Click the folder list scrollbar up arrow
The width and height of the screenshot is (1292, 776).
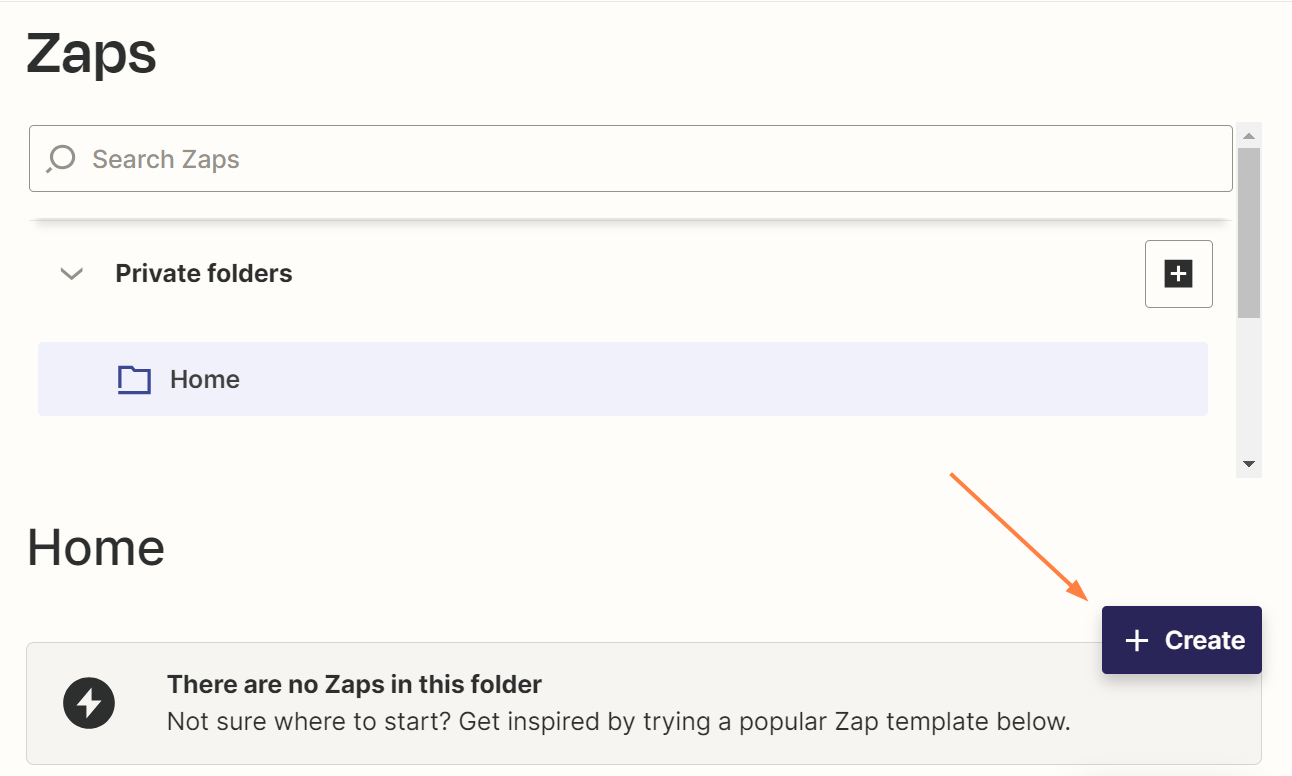[1248, 134]
